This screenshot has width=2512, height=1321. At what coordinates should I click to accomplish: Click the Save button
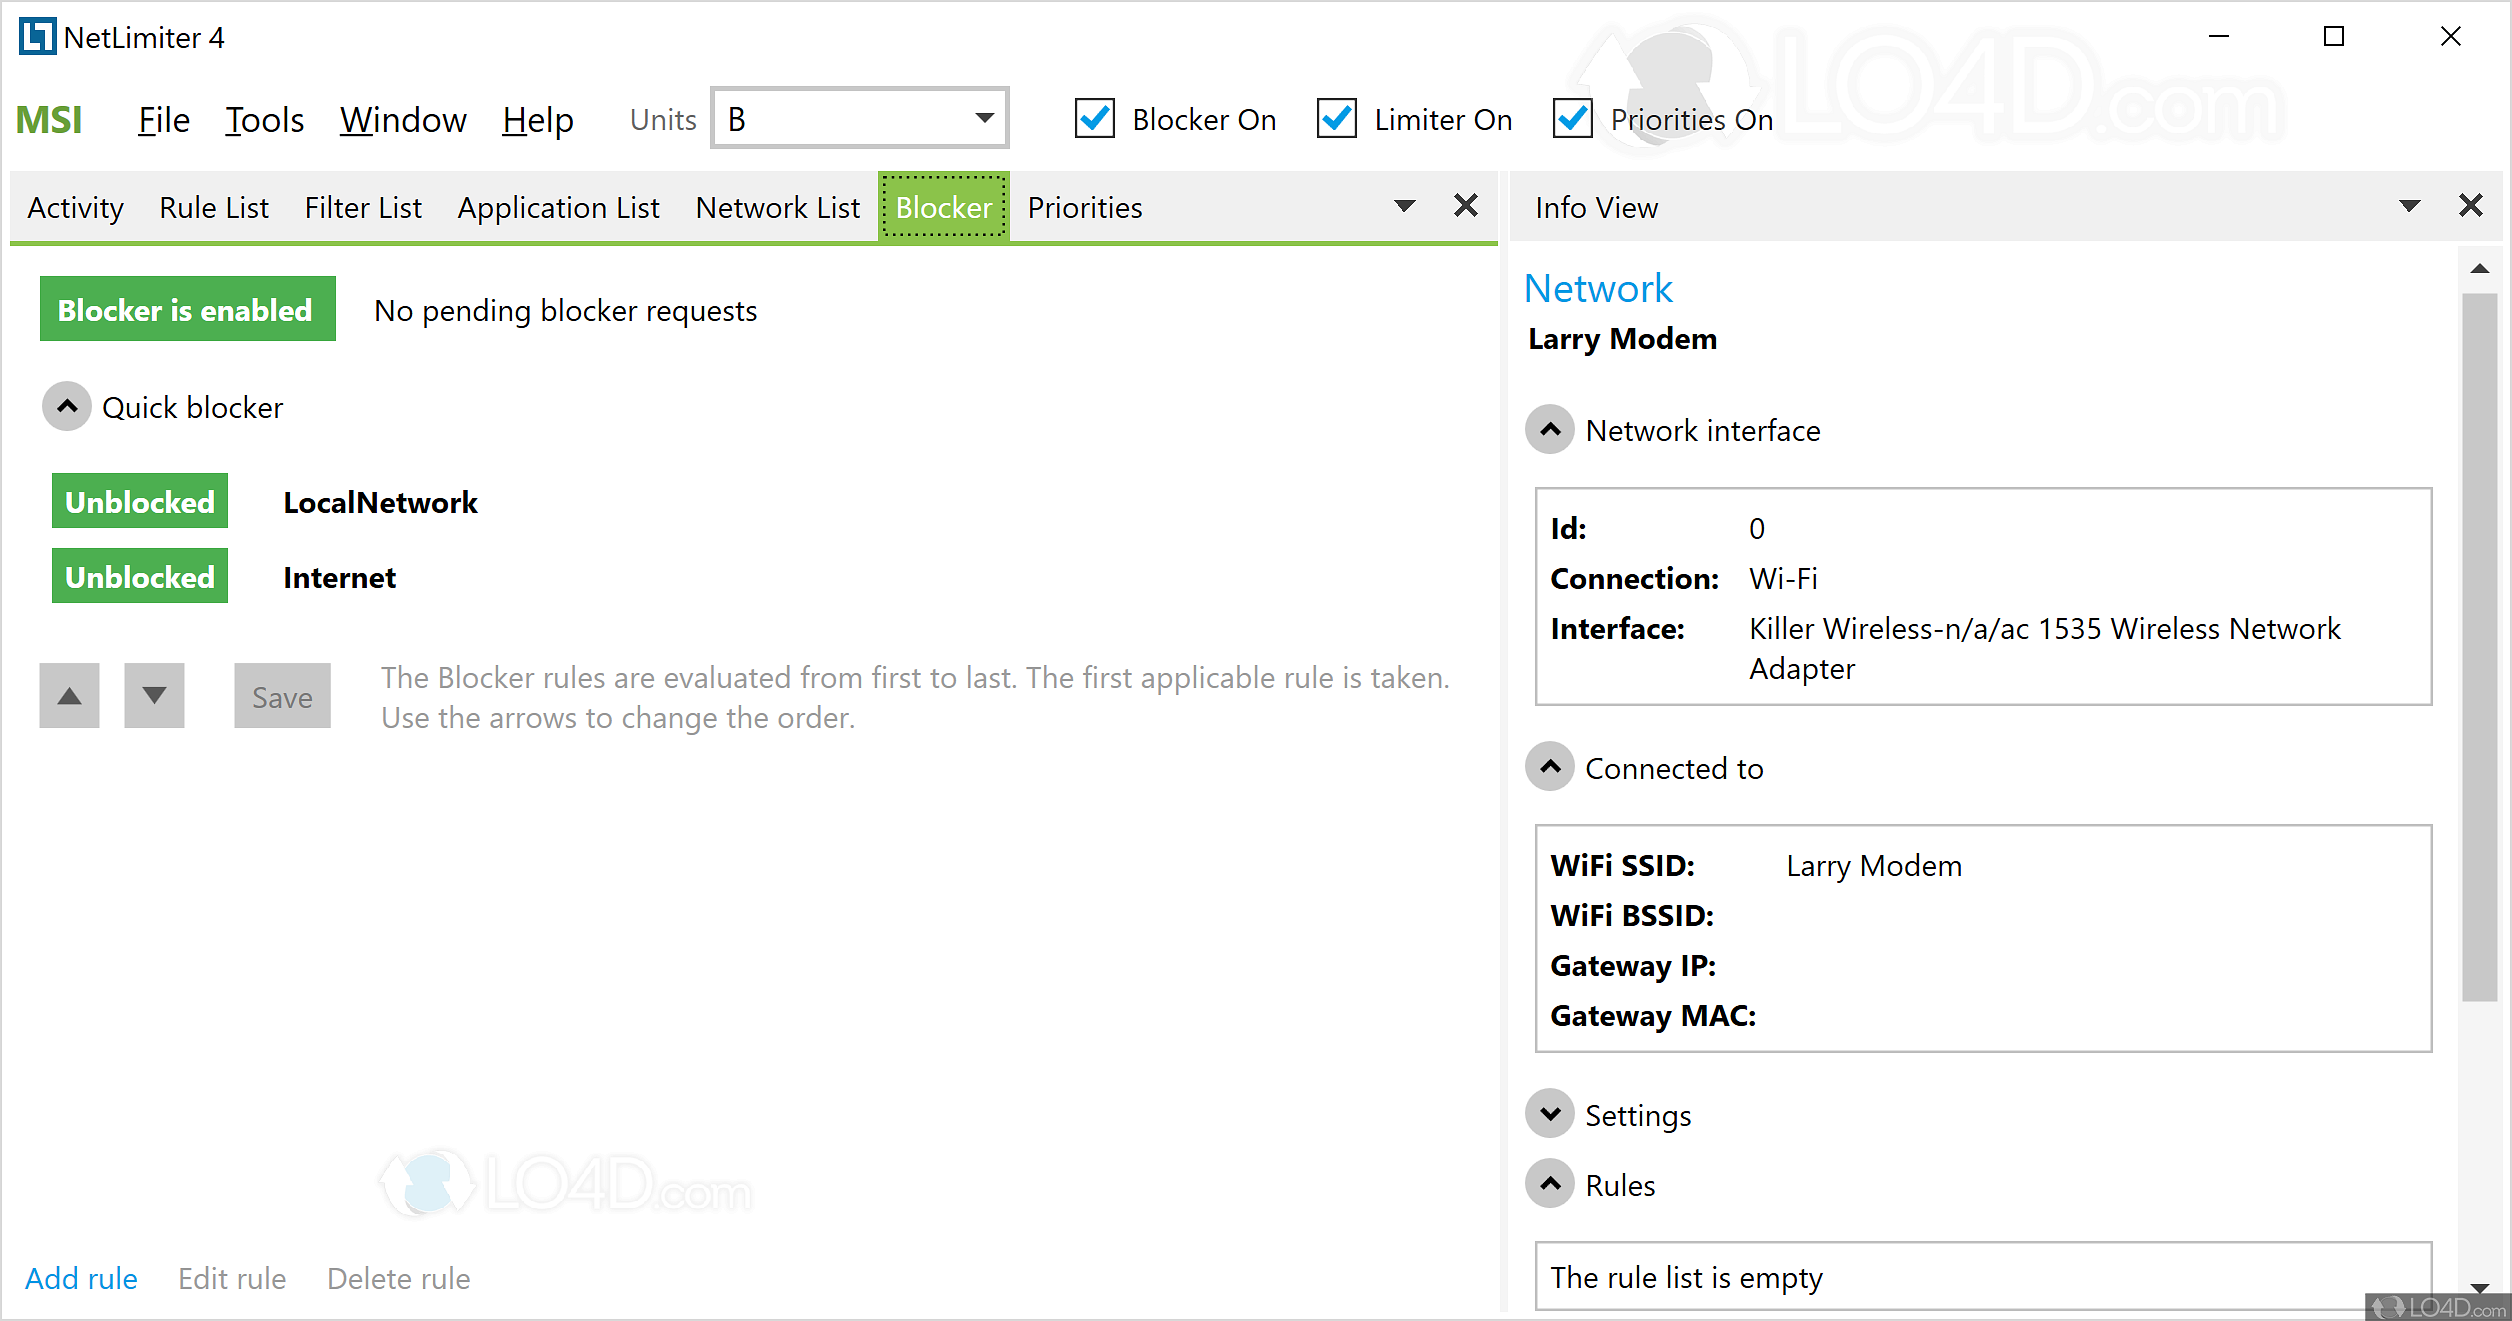(x=282, y=696)
